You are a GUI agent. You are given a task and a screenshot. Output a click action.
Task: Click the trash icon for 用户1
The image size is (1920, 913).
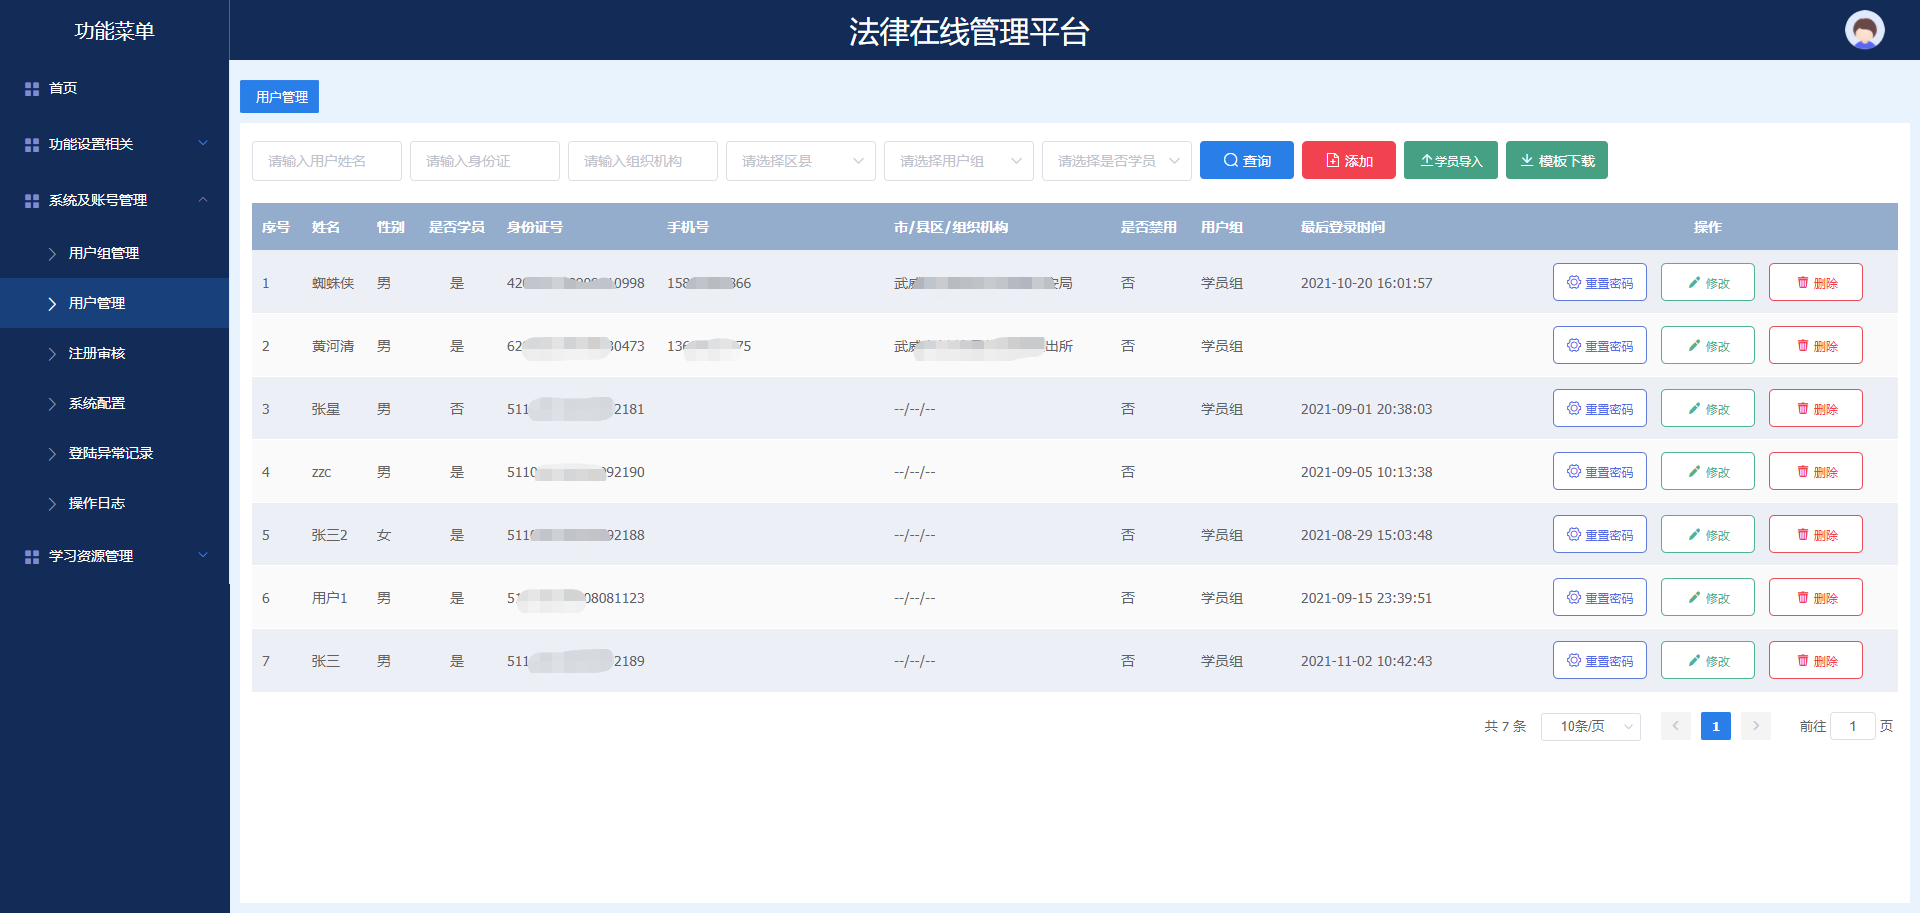[x=1803, y=598]
